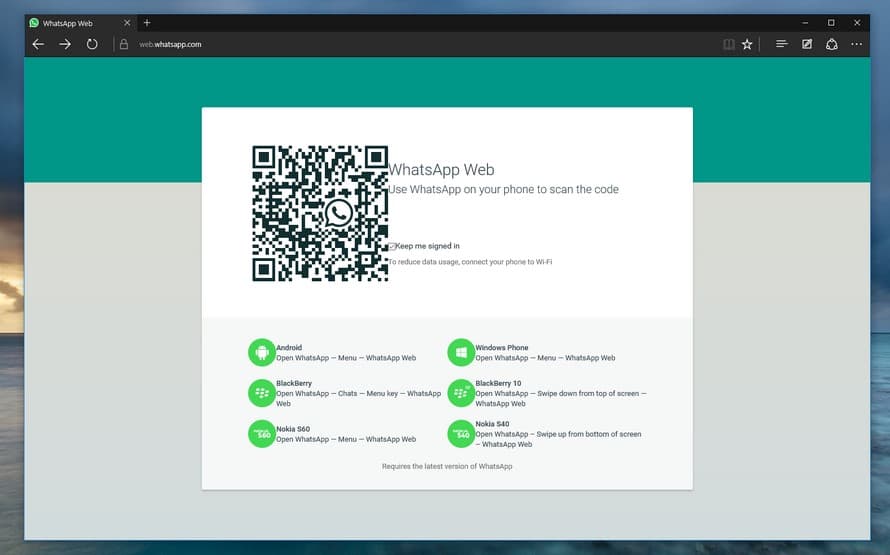This screenshot has width=890, height=555.
Task: Click the padlock icon in address bar
Action: pos(124,44)
